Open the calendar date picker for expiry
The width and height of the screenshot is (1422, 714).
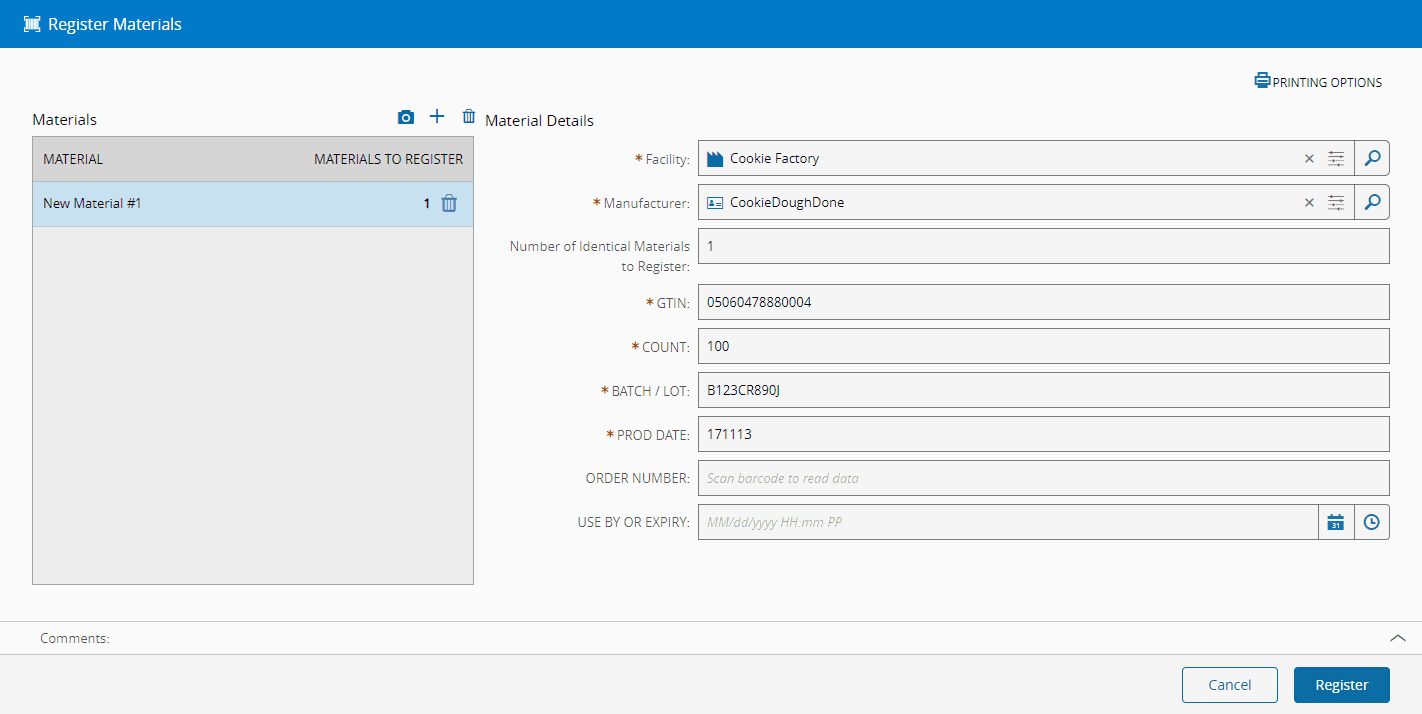[x=1335, y=522]
